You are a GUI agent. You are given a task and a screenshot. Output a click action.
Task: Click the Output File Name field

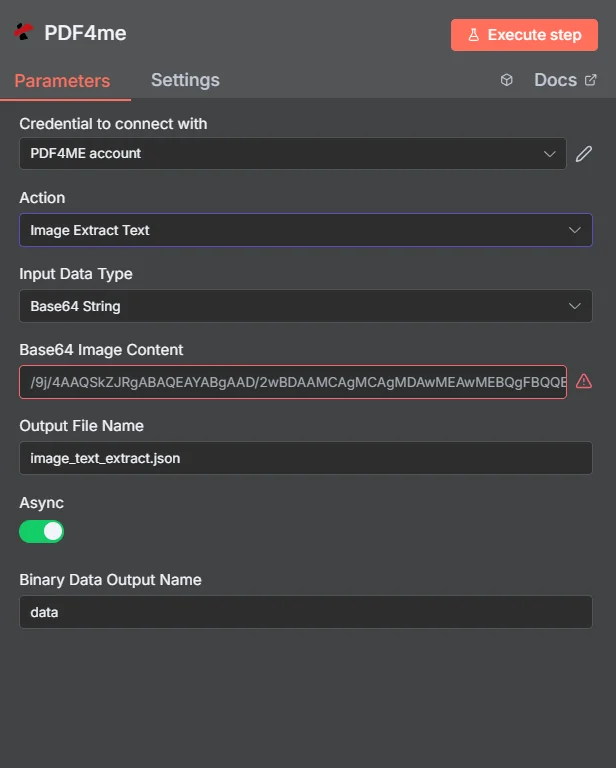306,458
